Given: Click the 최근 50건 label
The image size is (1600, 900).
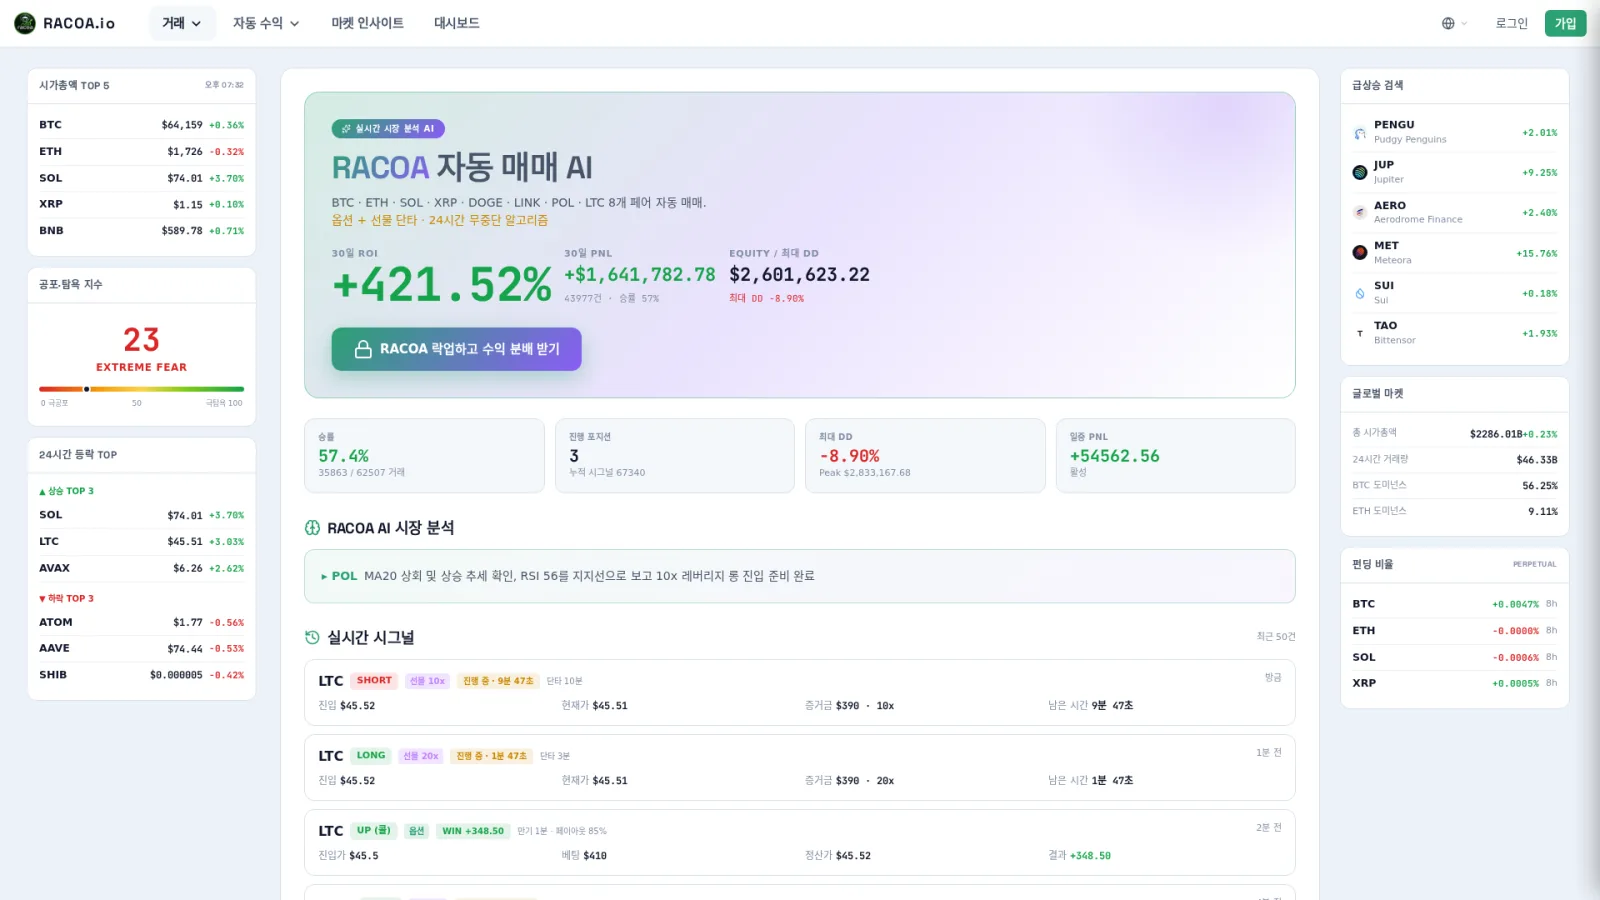Looking at the screenshot, I should (1276, 637).
